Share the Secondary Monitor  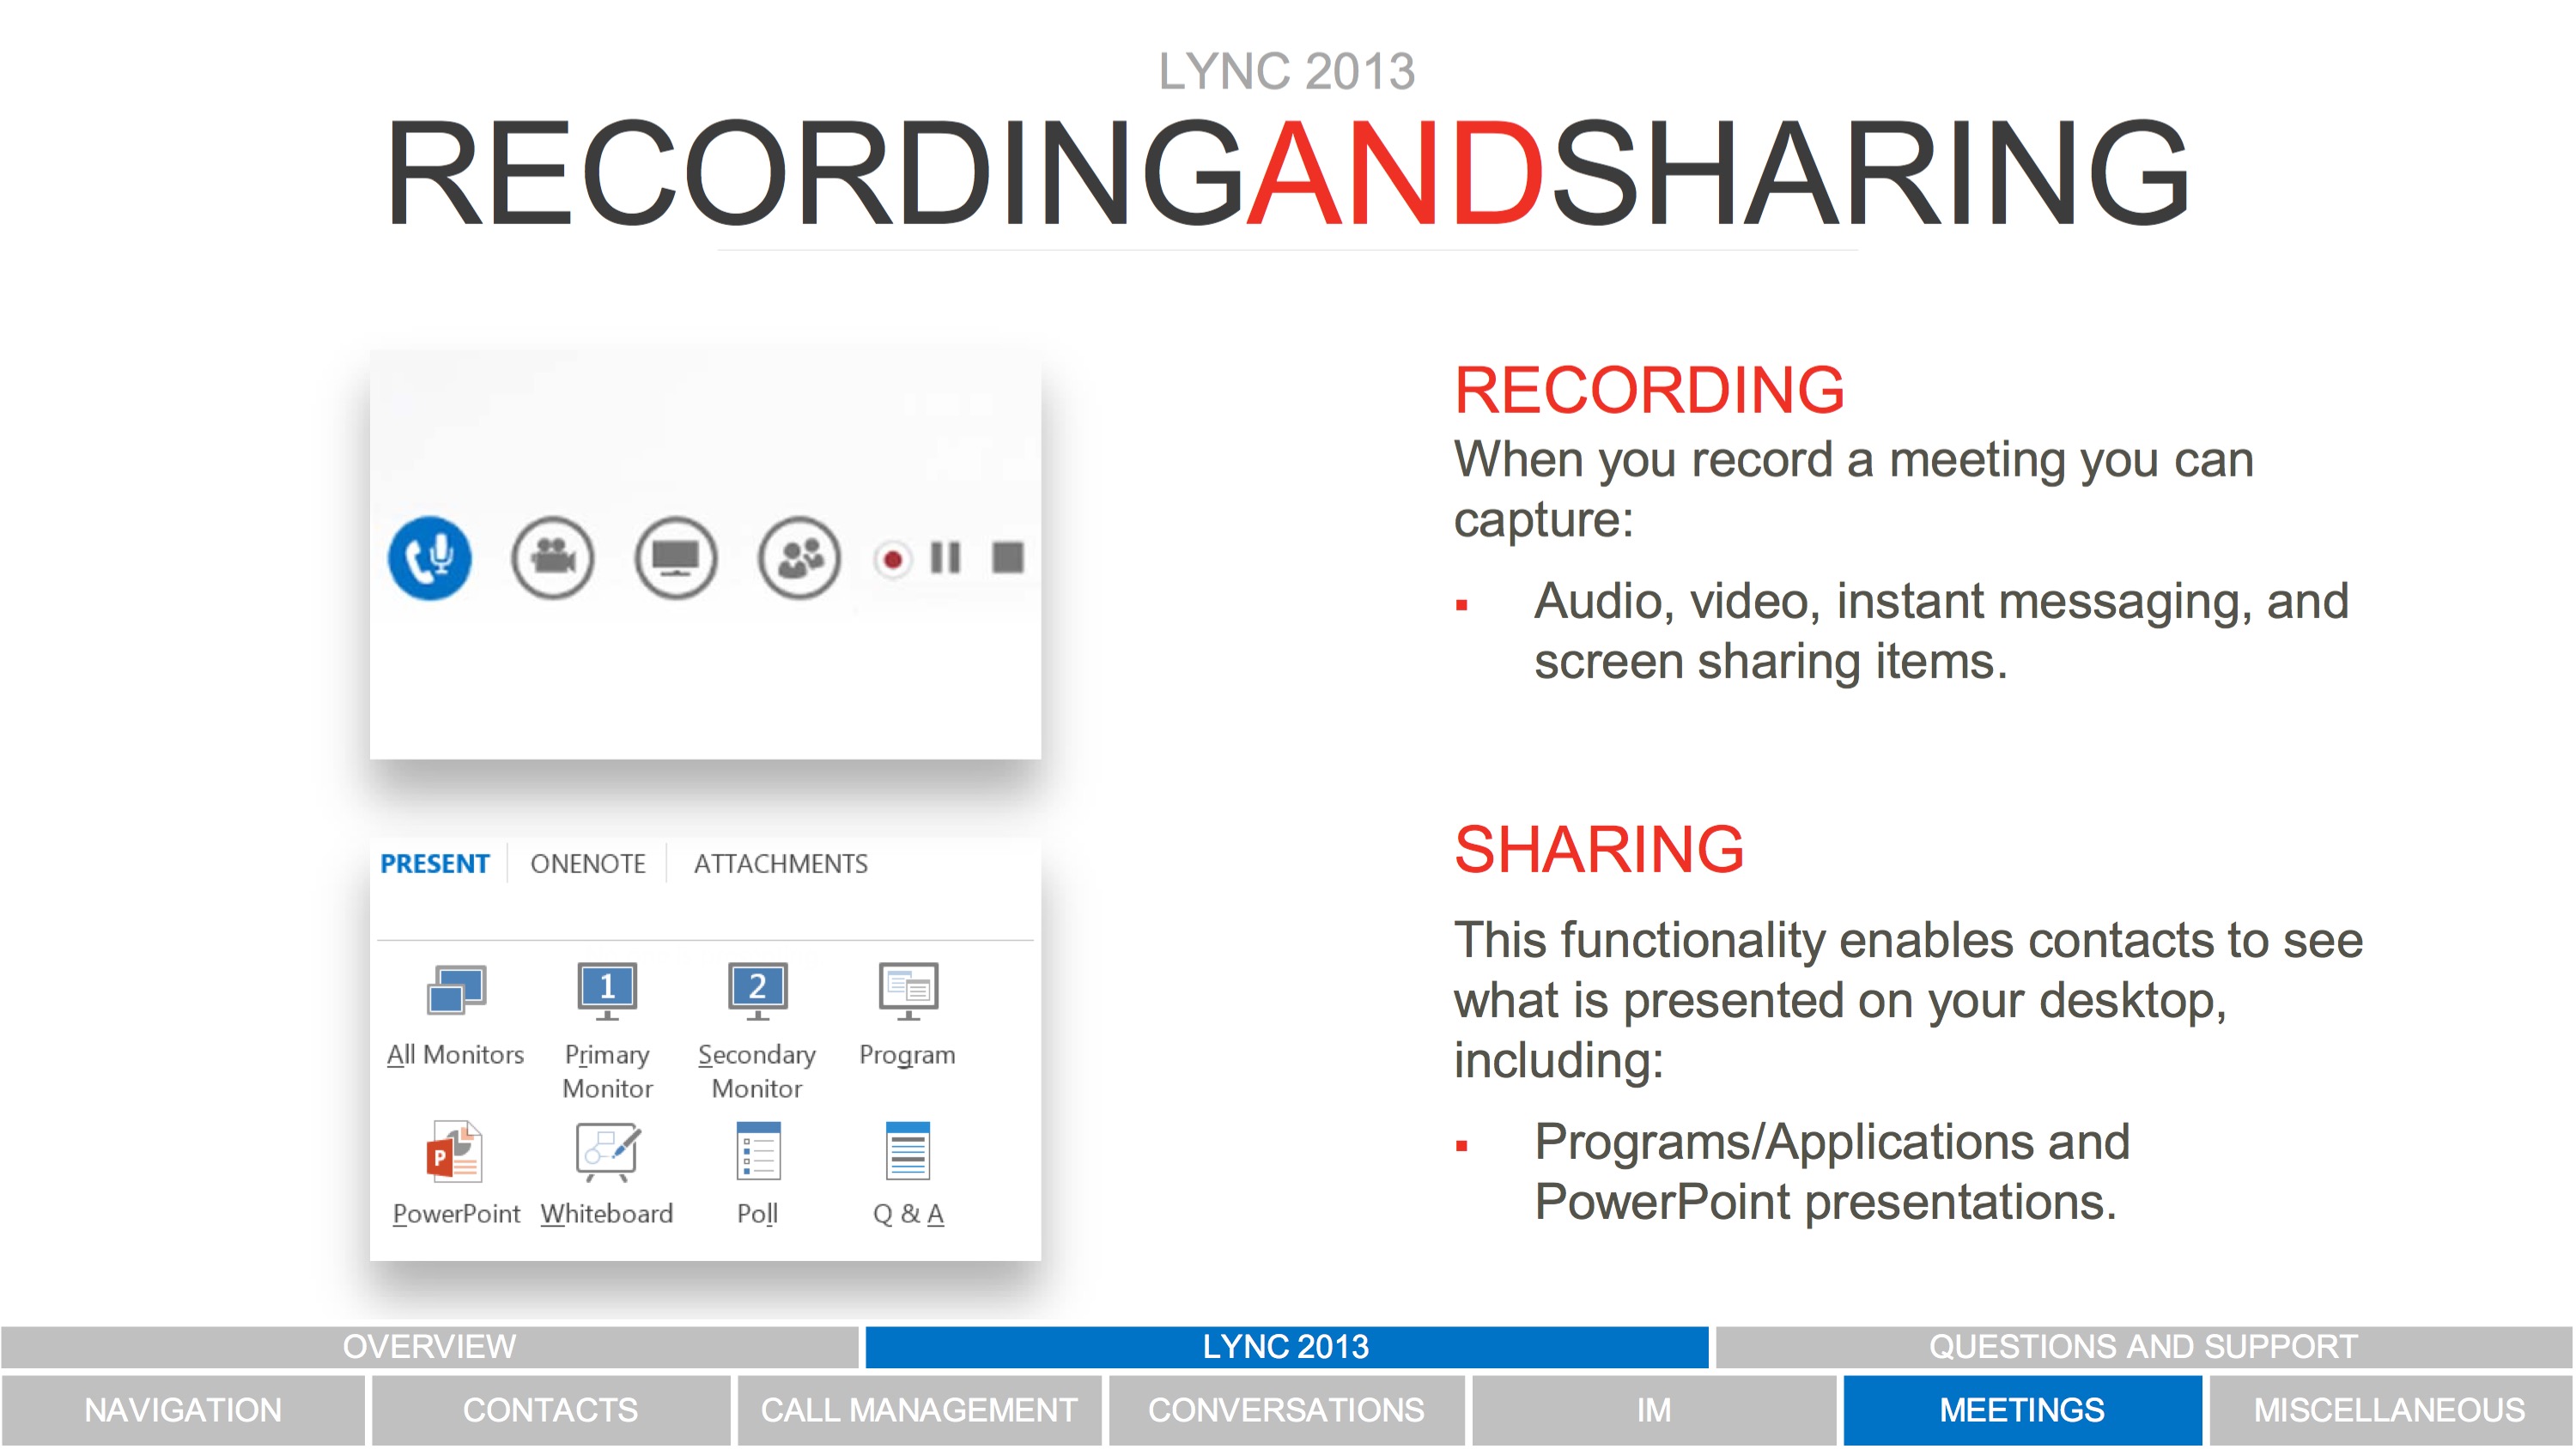757,991
